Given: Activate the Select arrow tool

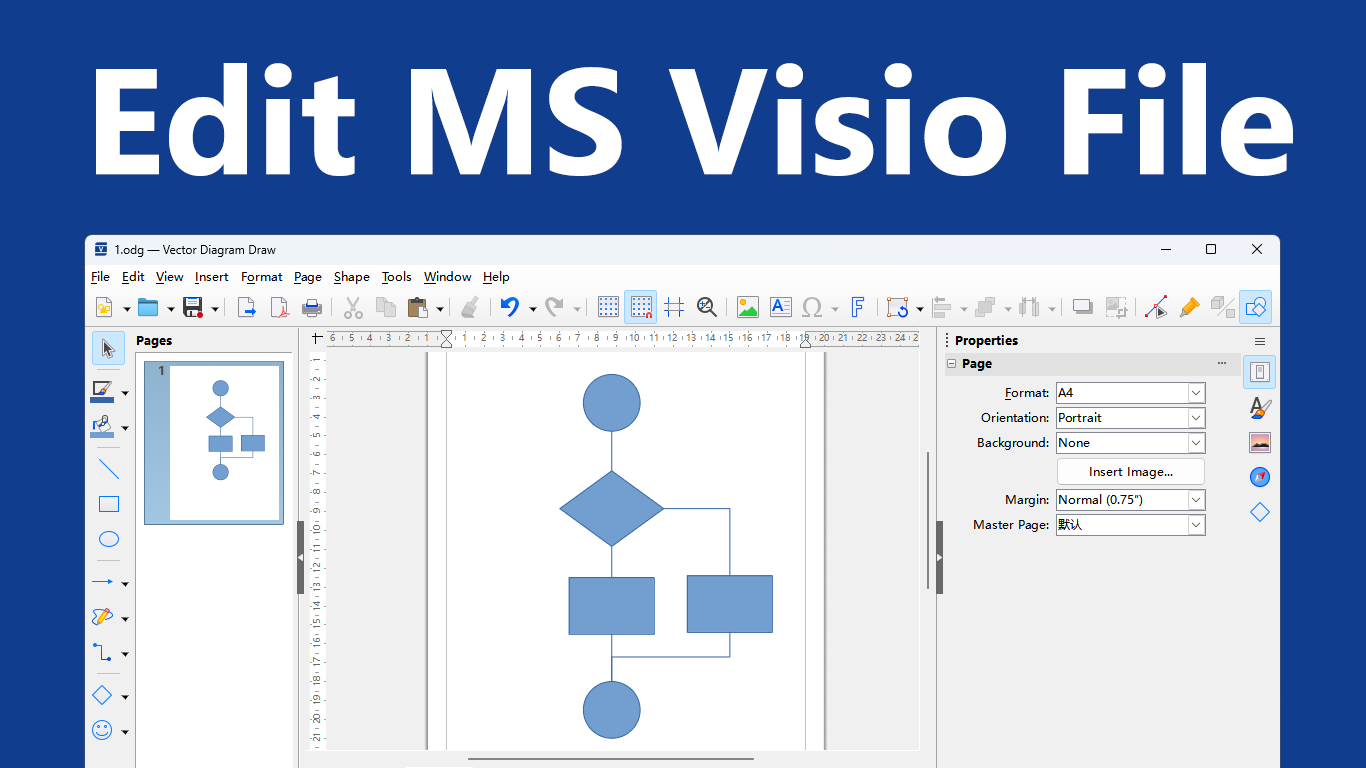Looking at the screenshot, I should pyautogui.click(x=109, y=348).
